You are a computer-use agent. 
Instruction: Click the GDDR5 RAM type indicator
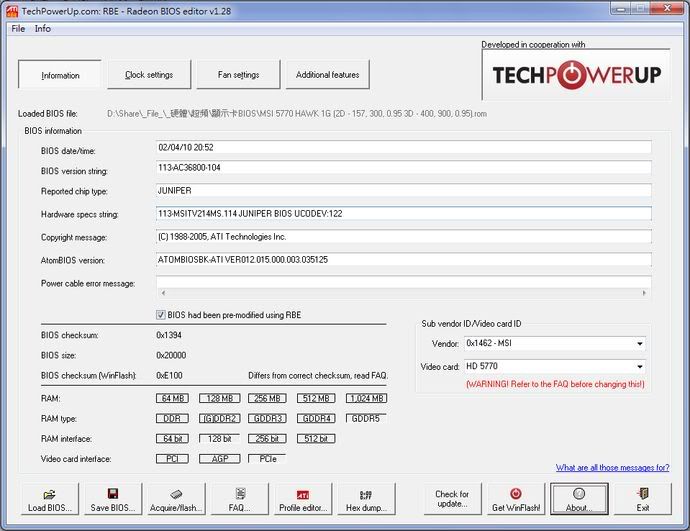(x=366, y=418)
